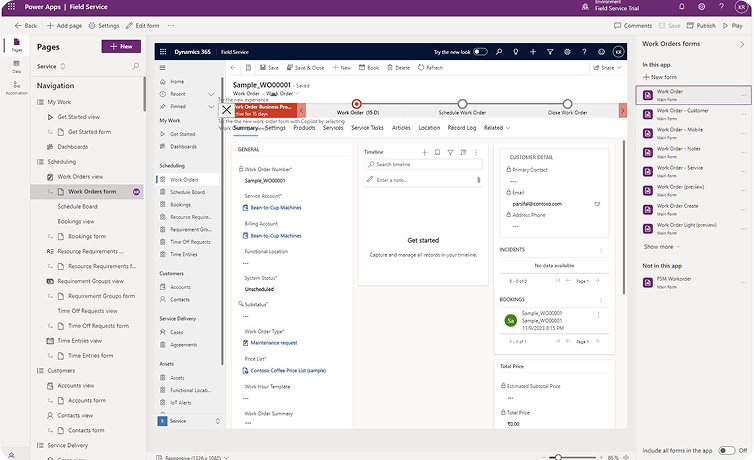The image size is (754, 460).
Task: Switch to the Products tab
Action: [x=304, y=128]
